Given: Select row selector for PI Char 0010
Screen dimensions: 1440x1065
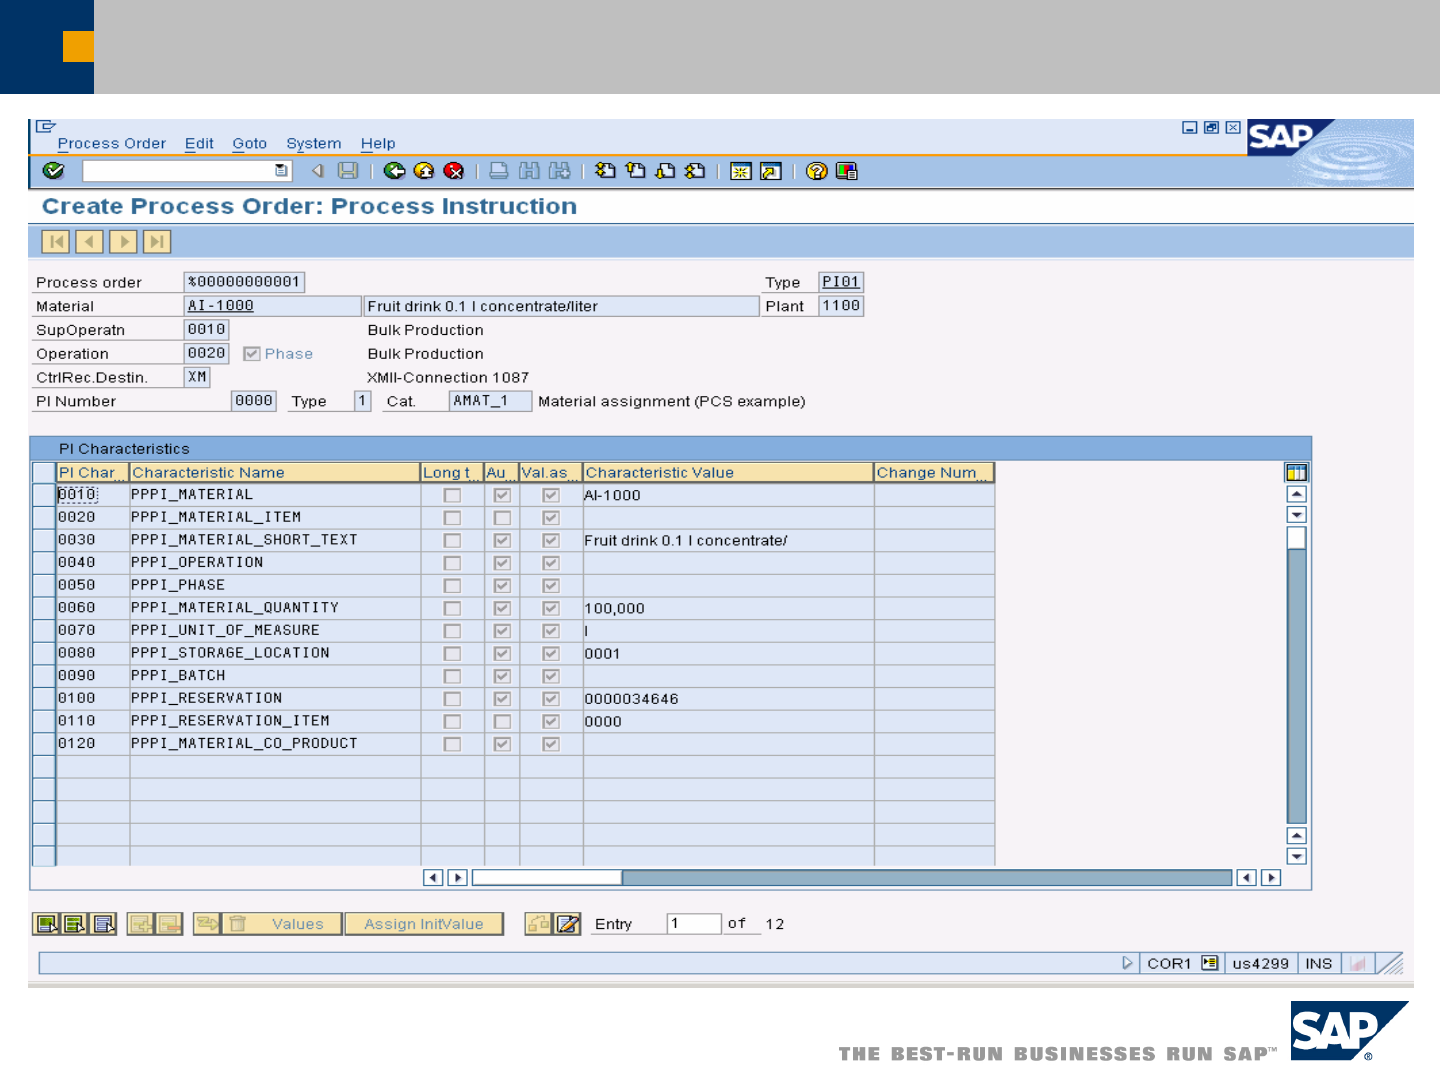Looking at the screenshot, I should 44,495.
